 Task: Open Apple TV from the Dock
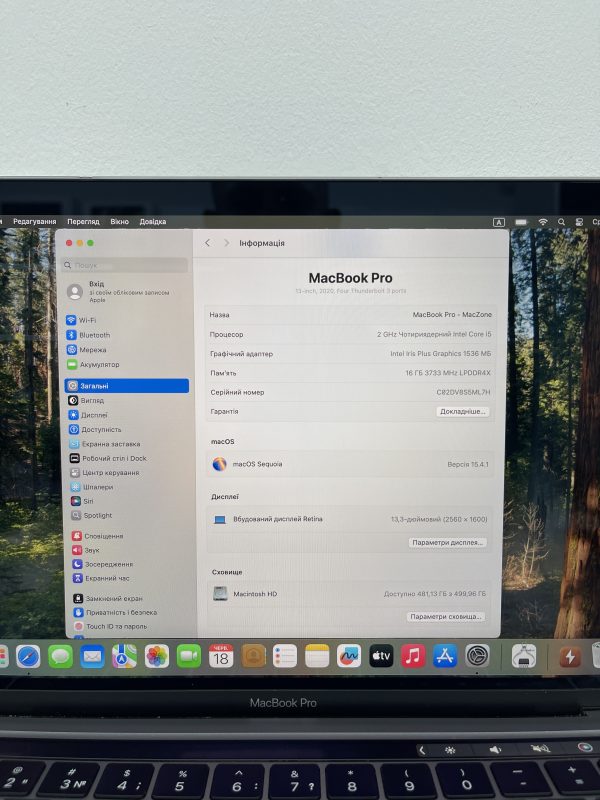[381, 656]
